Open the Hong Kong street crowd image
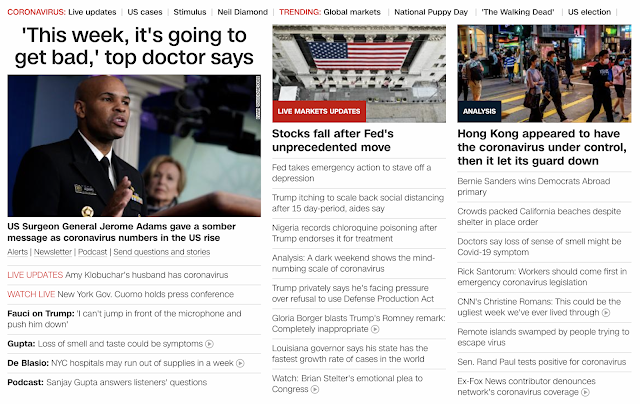640x404 pixels. (544, 73)
